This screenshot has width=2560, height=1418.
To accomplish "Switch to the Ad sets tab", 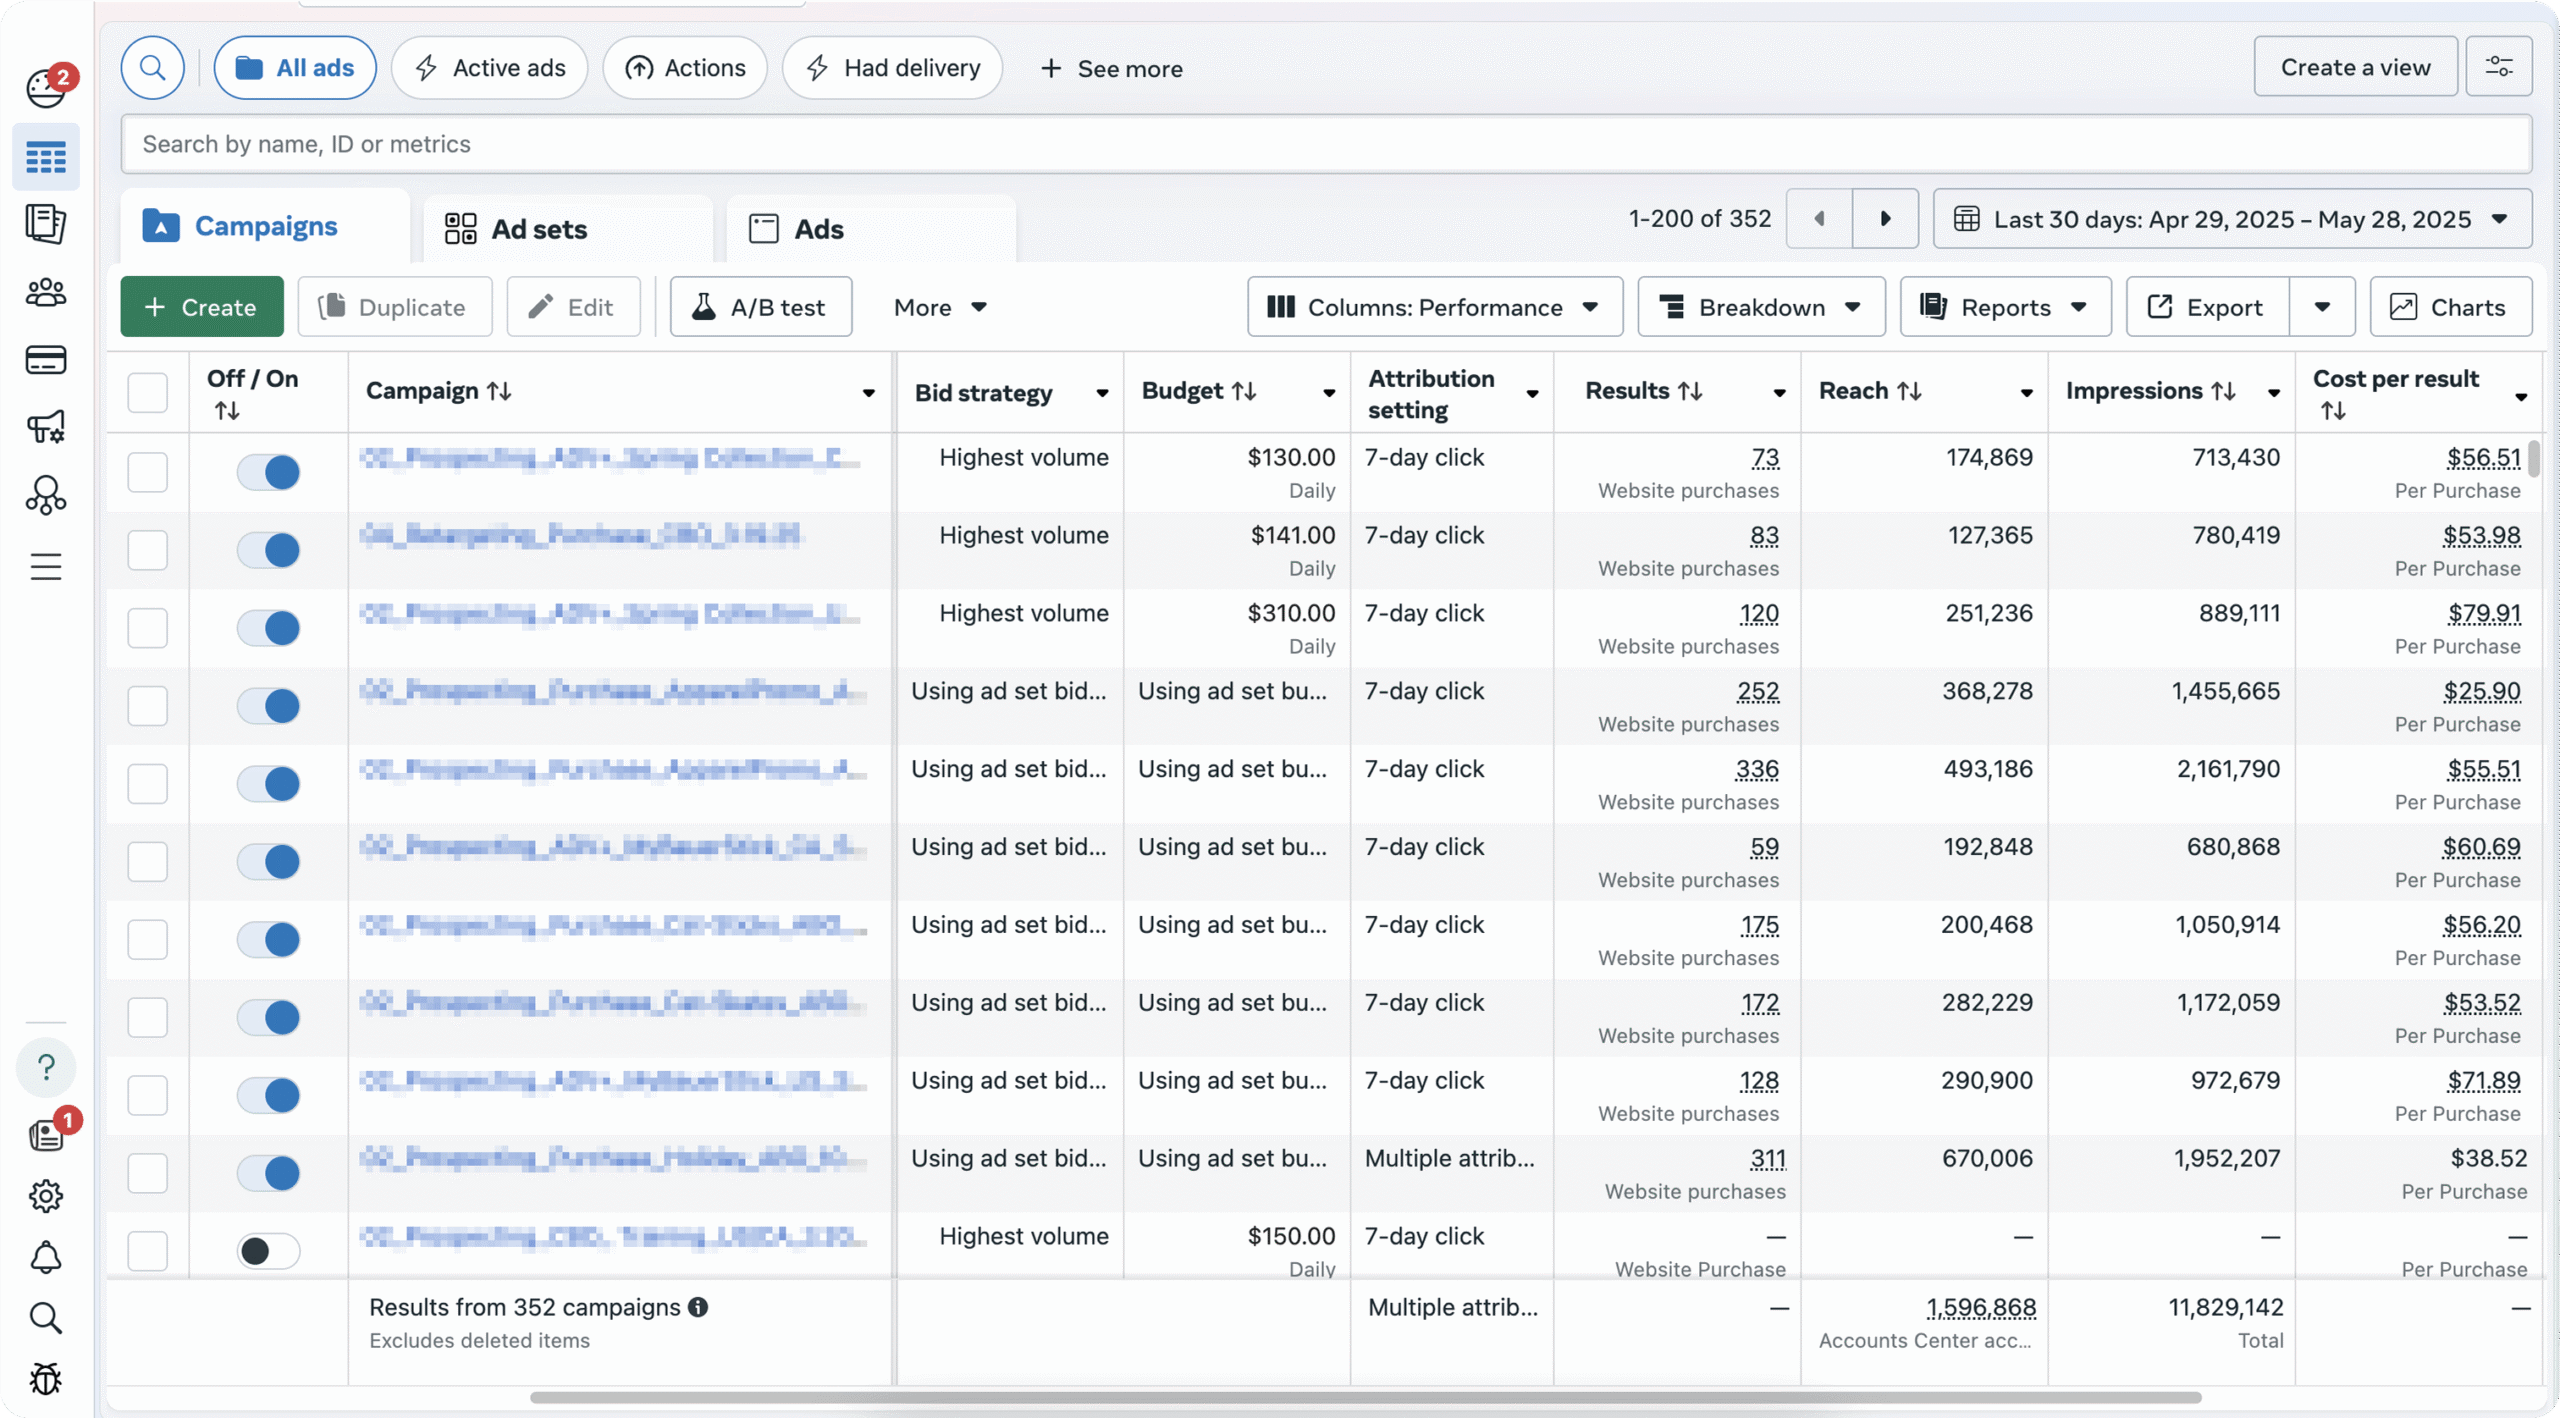I will 568,229.
